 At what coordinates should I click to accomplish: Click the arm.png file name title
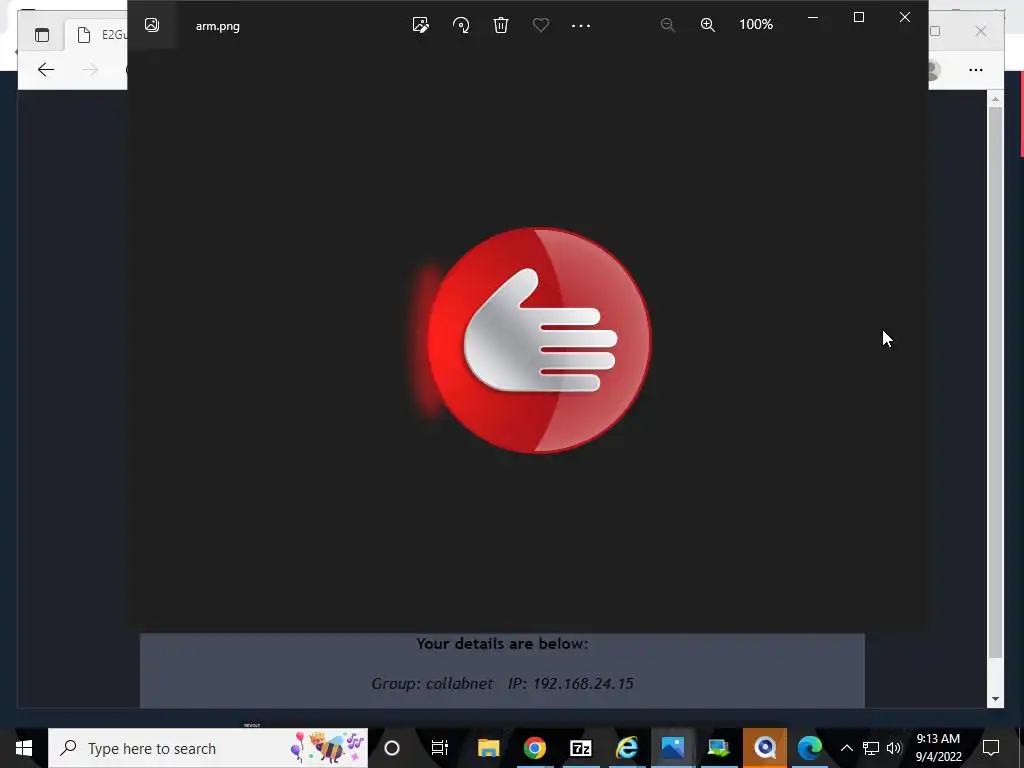pyautogui.click(x=217, y=26)
